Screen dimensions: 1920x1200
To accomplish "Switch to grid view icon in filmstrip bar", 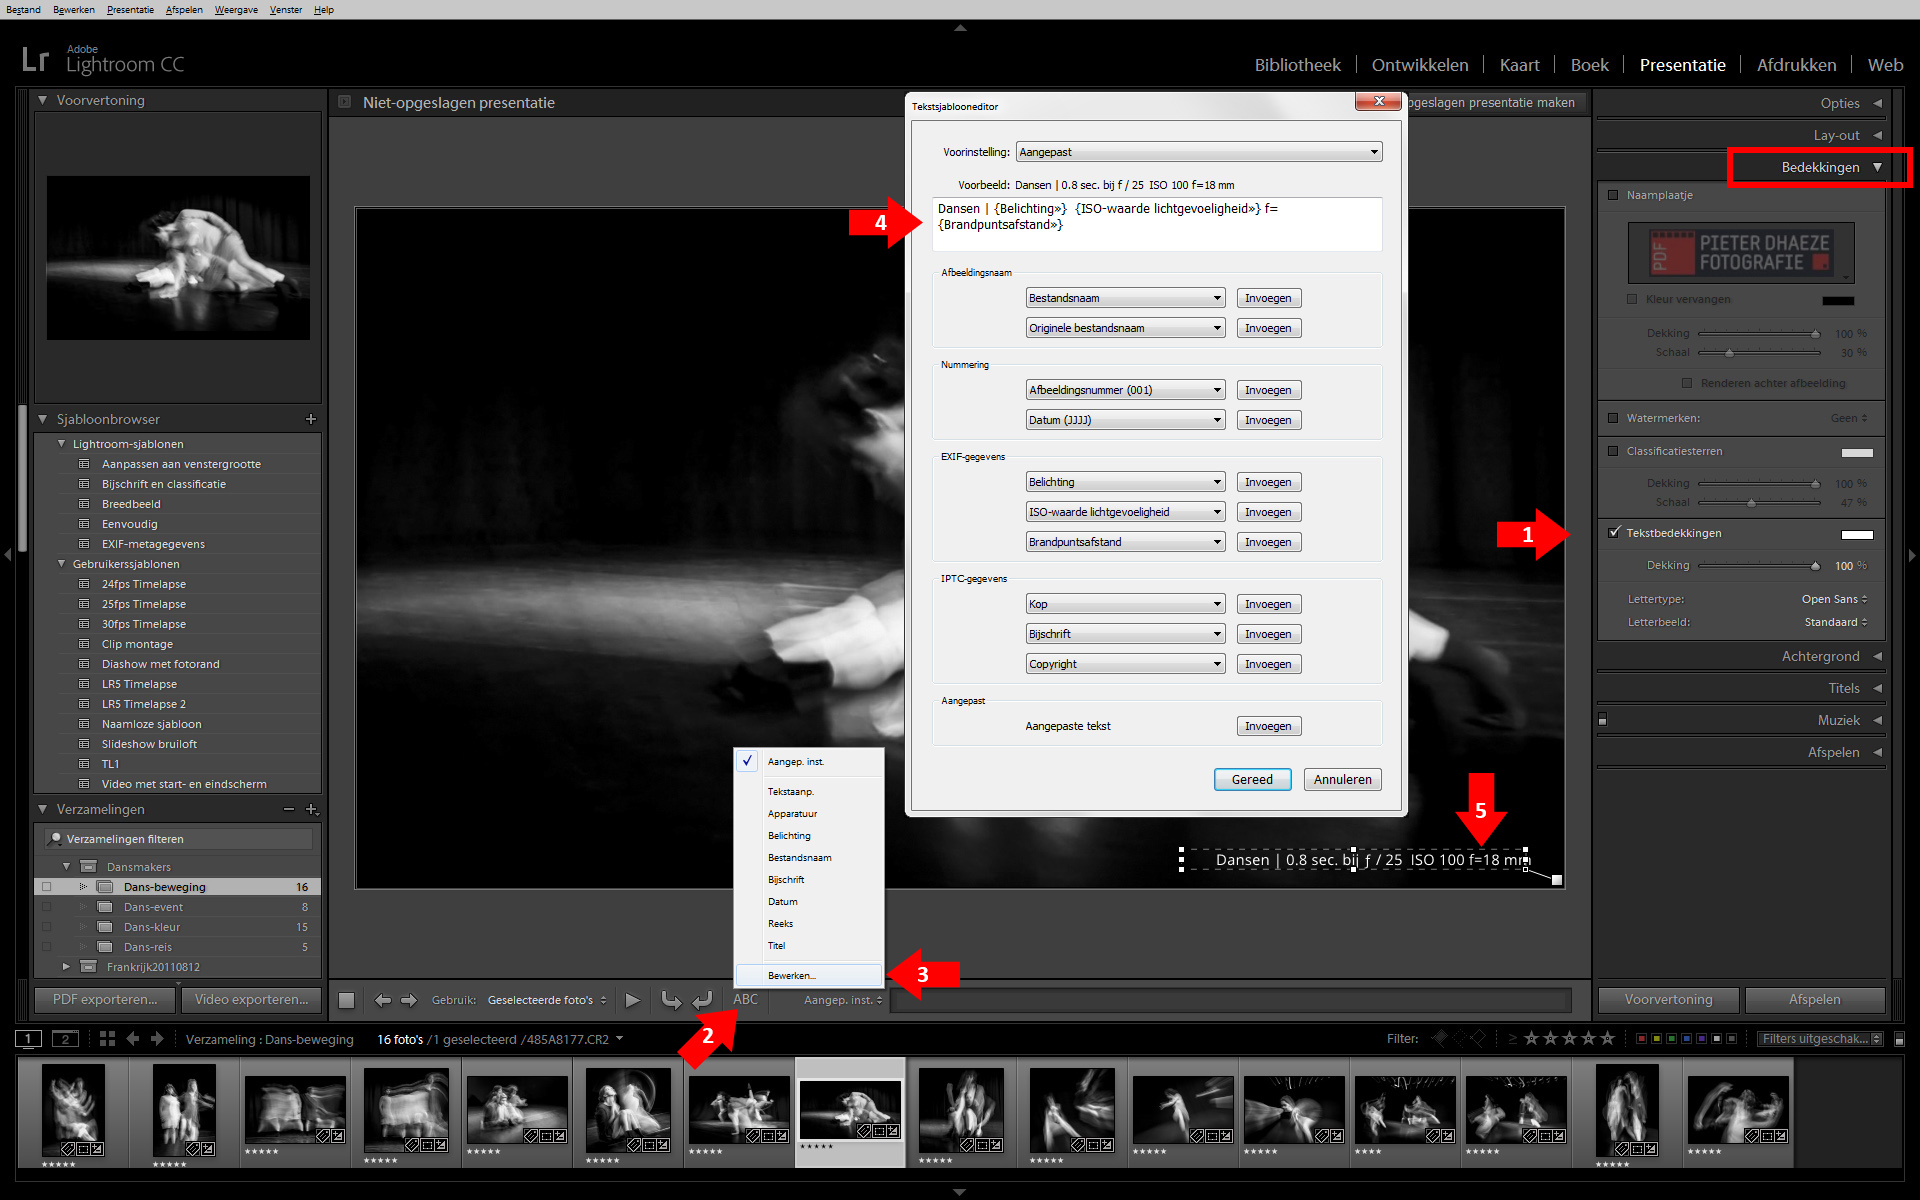I will (107, 1039).
